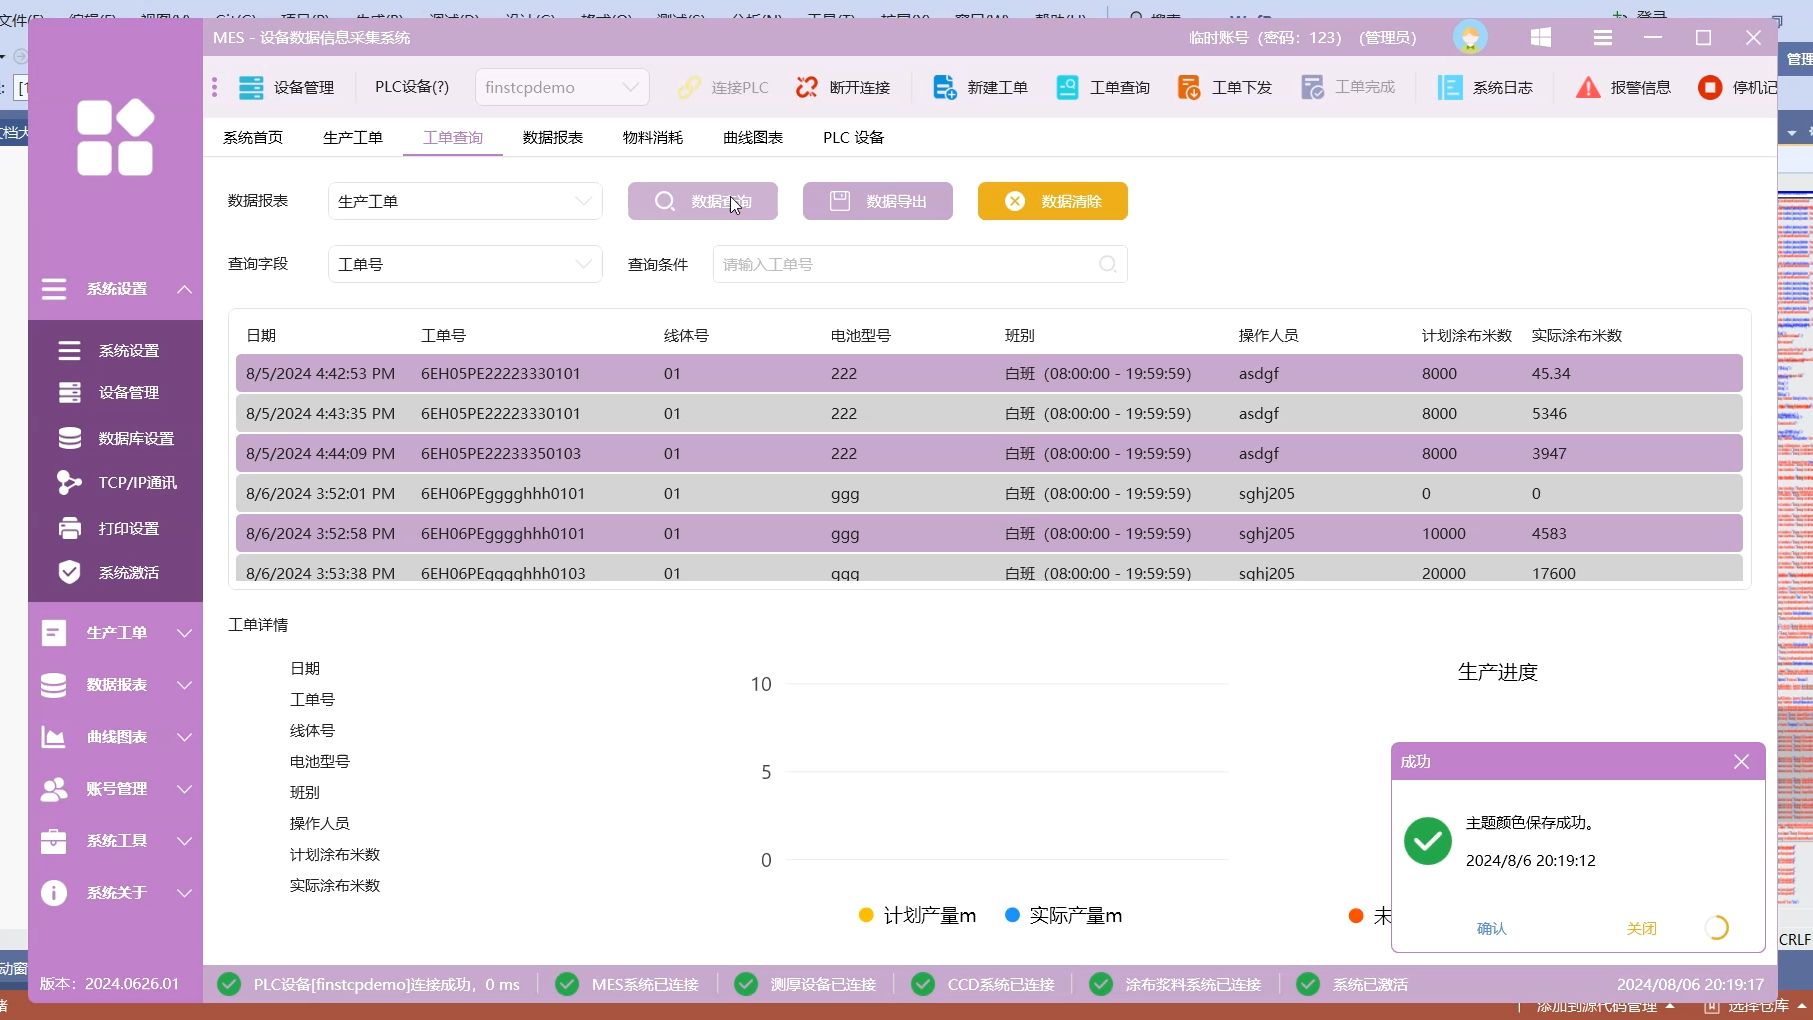The height and width of the screenshot is (1020, 1813).
Task: Switch to the 生产工单 tab
Action: (353, 137)
